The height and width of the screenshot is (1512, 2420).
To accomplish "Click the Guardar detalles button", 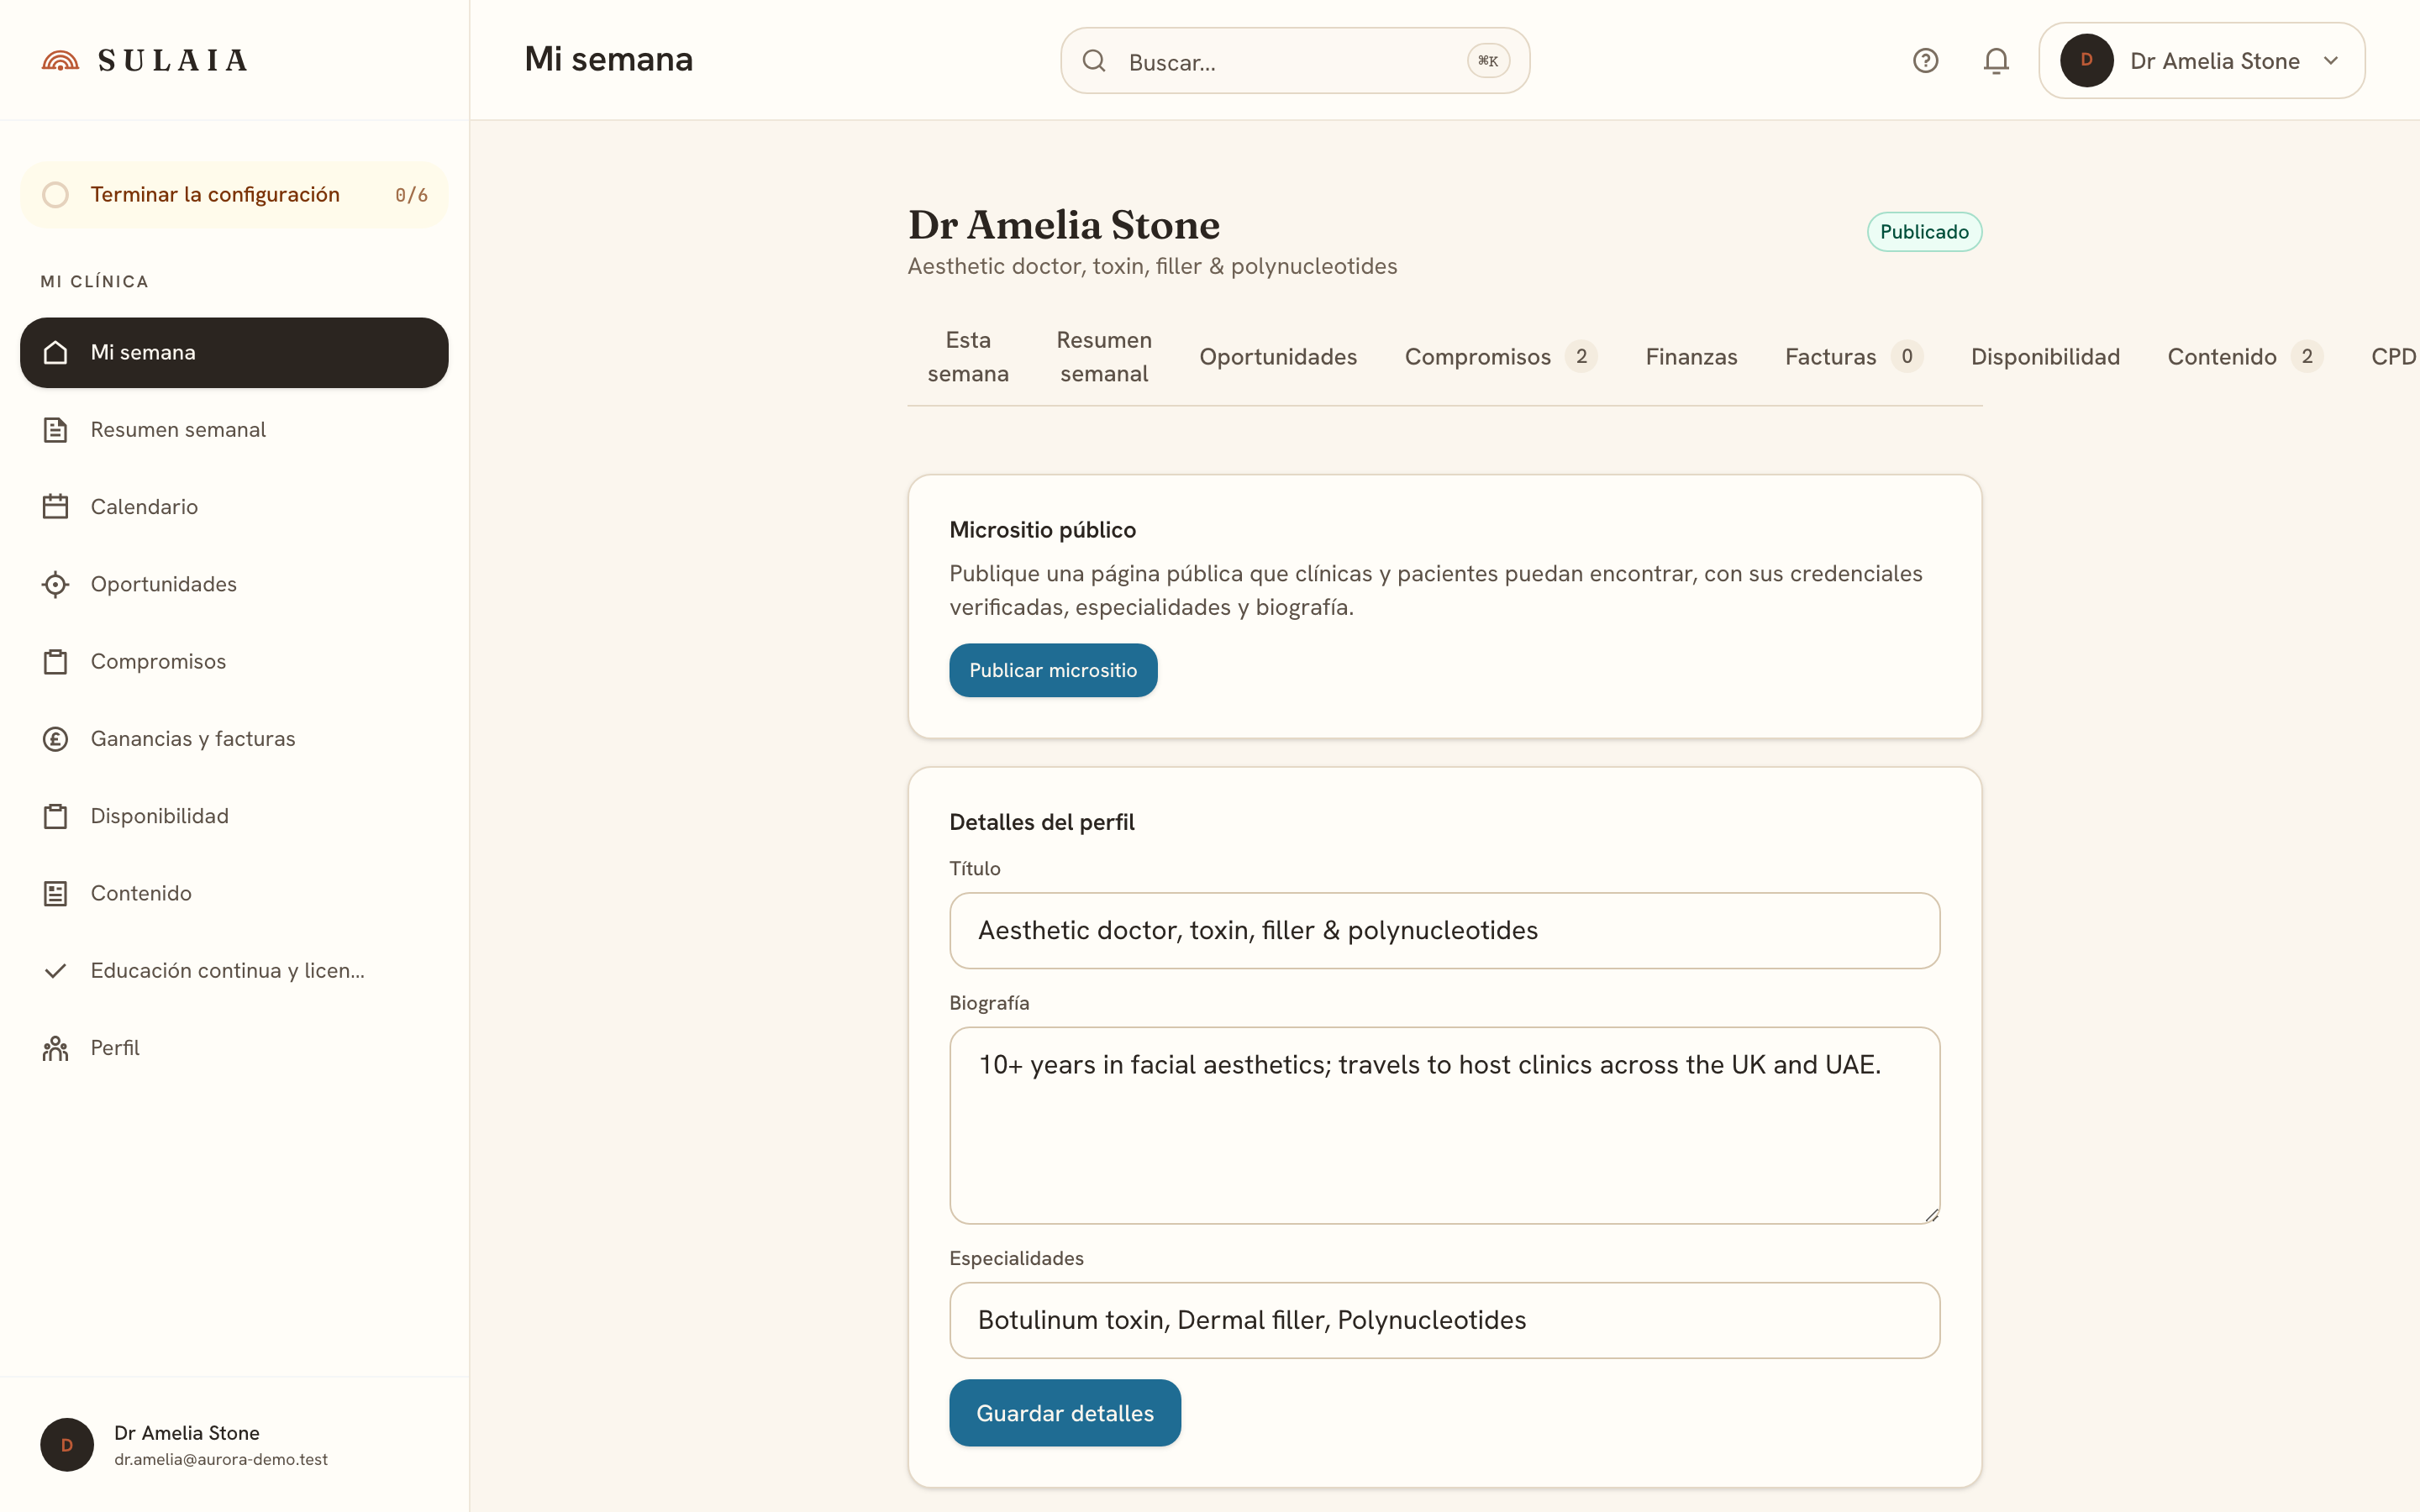I will tap(1065, 1413).
